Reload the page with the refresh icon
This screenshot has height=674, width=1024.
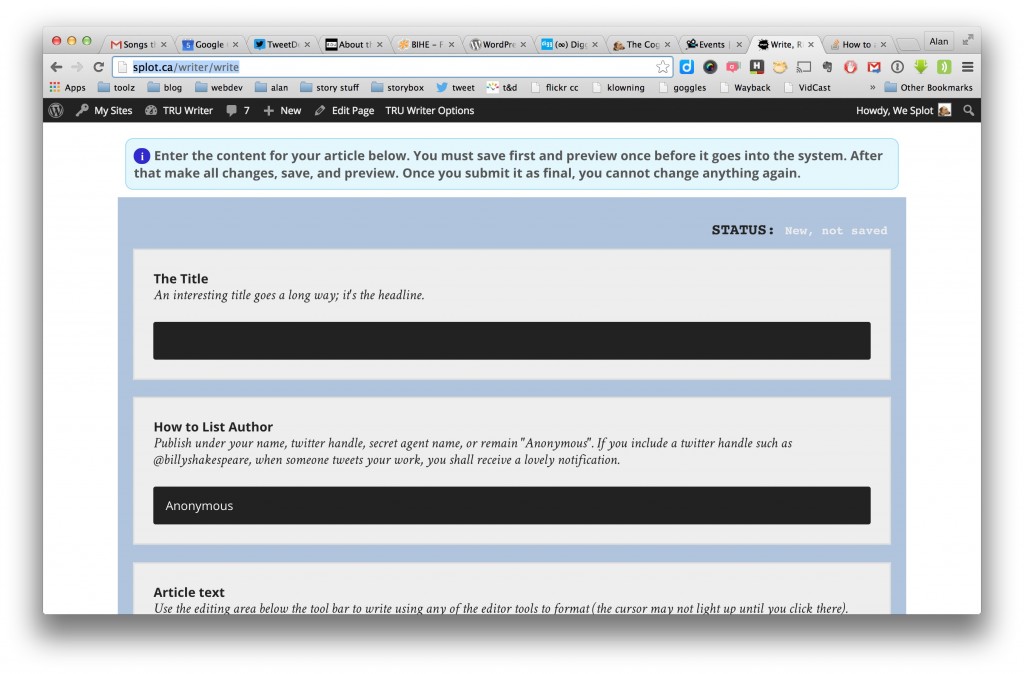coord(99,67)
